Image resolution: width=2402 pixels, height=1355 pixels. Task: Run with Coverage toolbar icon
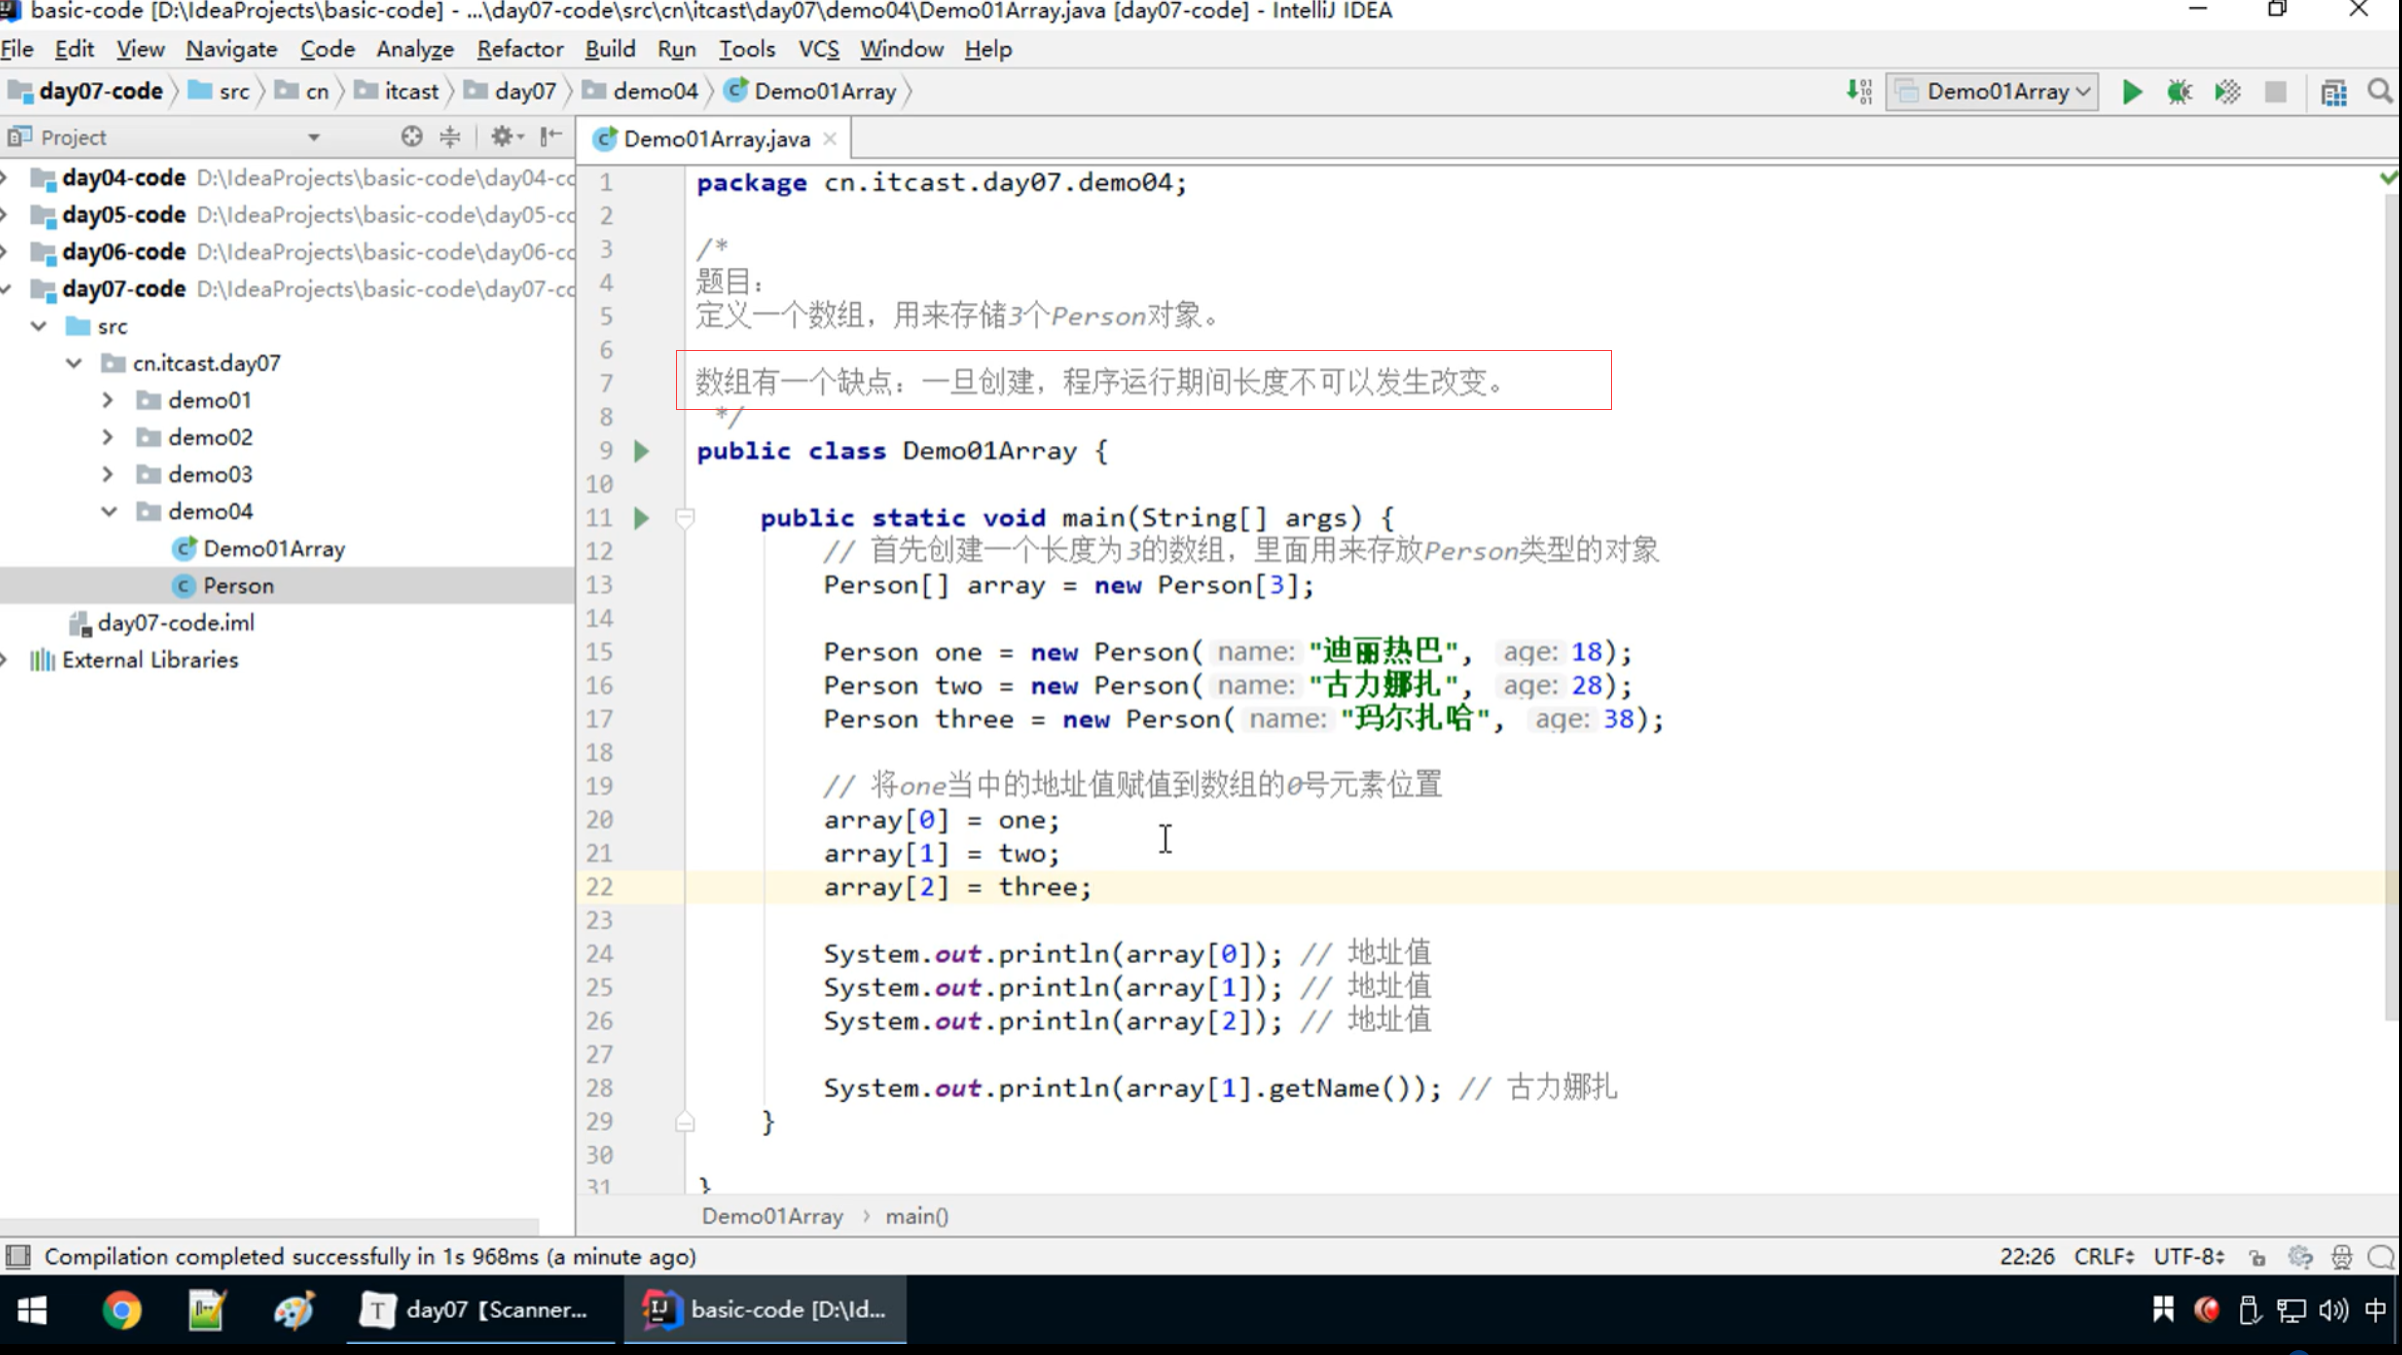[x=2227, y=92]
